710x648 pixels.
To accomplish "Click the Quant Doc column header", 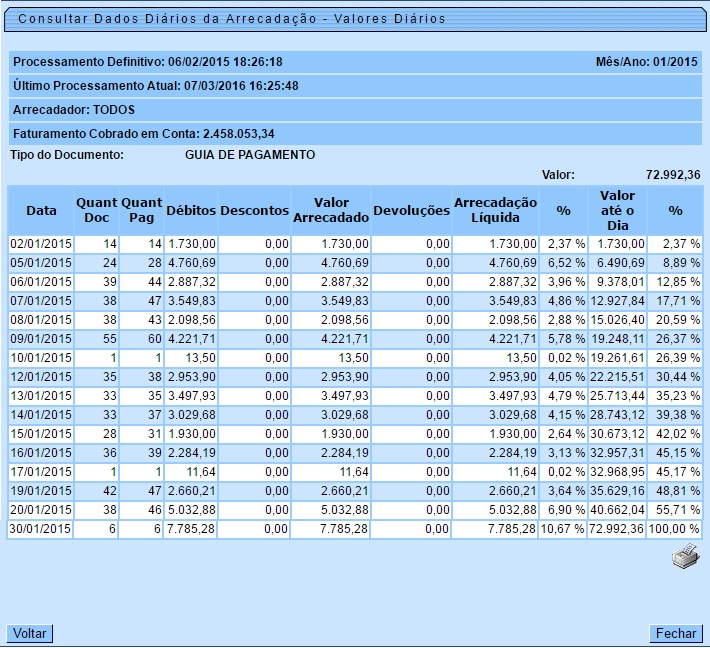I will tap(96, 211).
